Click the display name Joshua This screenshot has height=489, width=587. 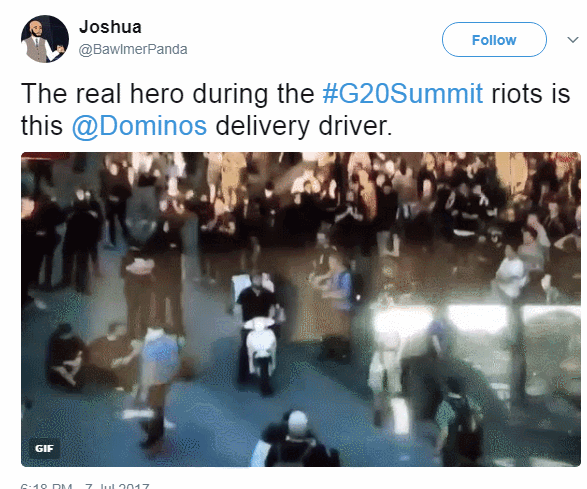coord(110,27)
